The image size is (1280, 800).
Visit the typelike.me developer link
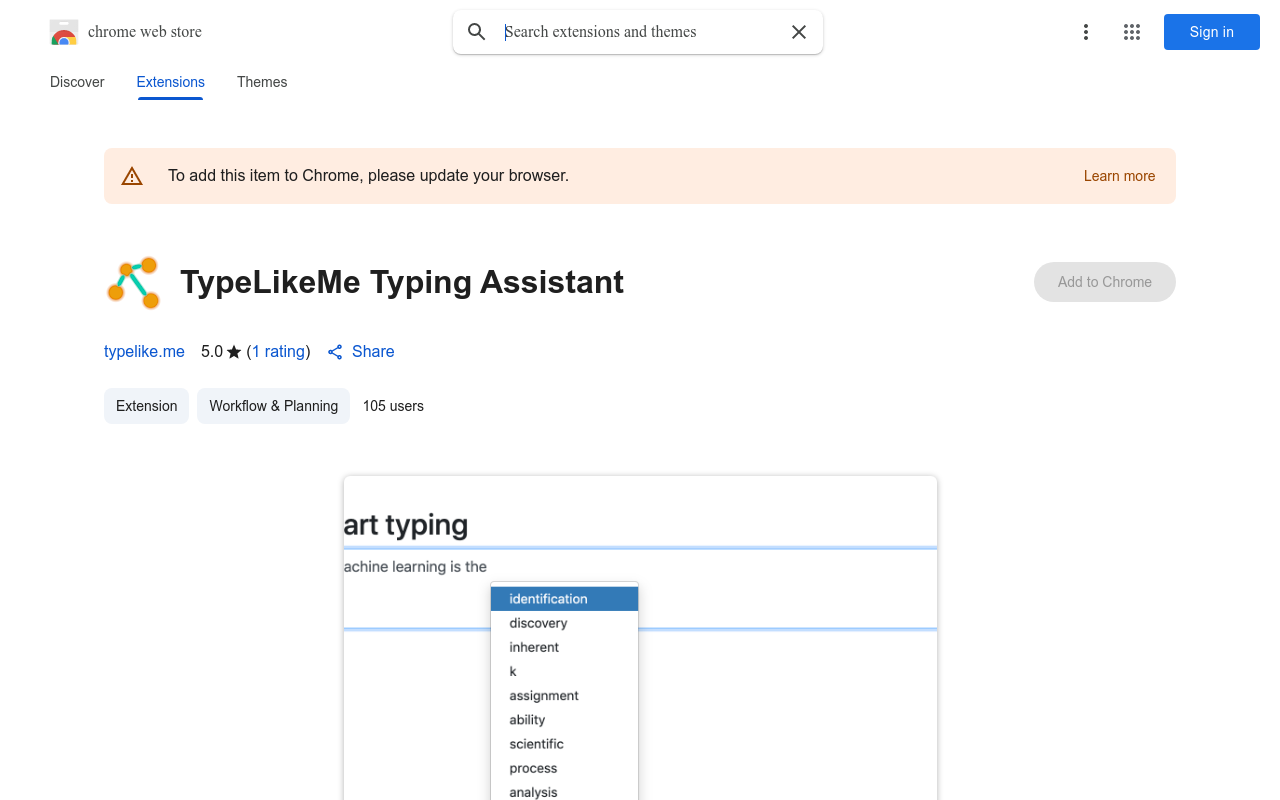point(144,352)
